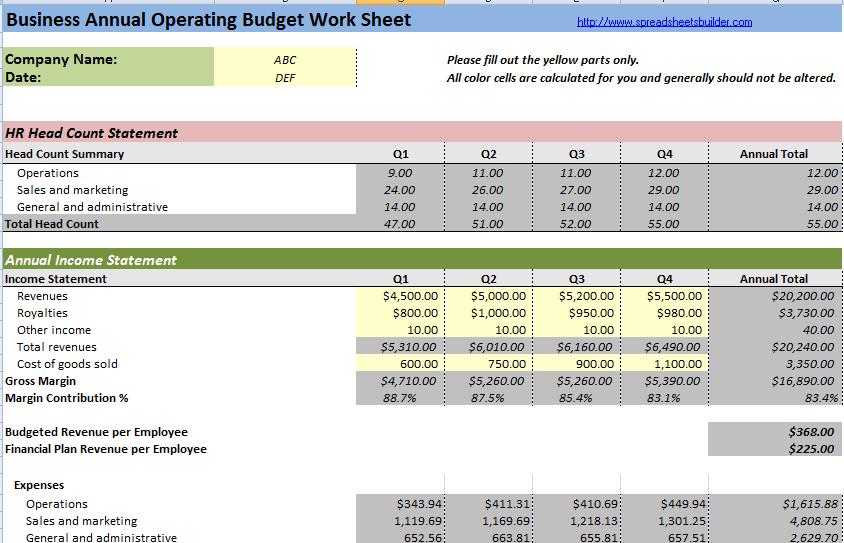Click Gross Margin Annual Total $16,890.00
844x543 pixels.
775,381
